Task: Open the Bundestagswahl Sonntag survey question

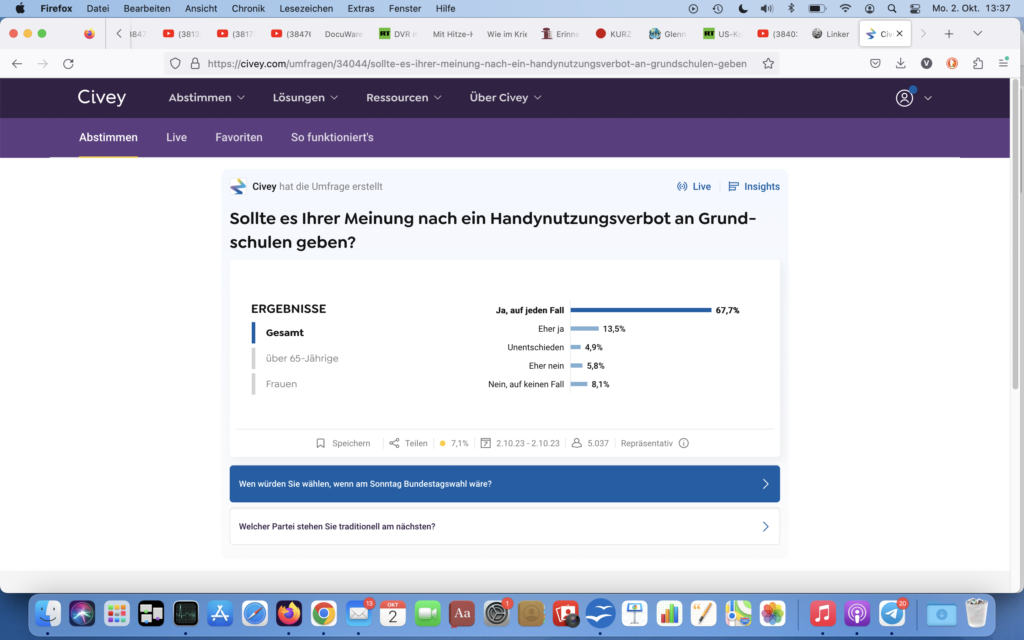Action: (504, 484)
